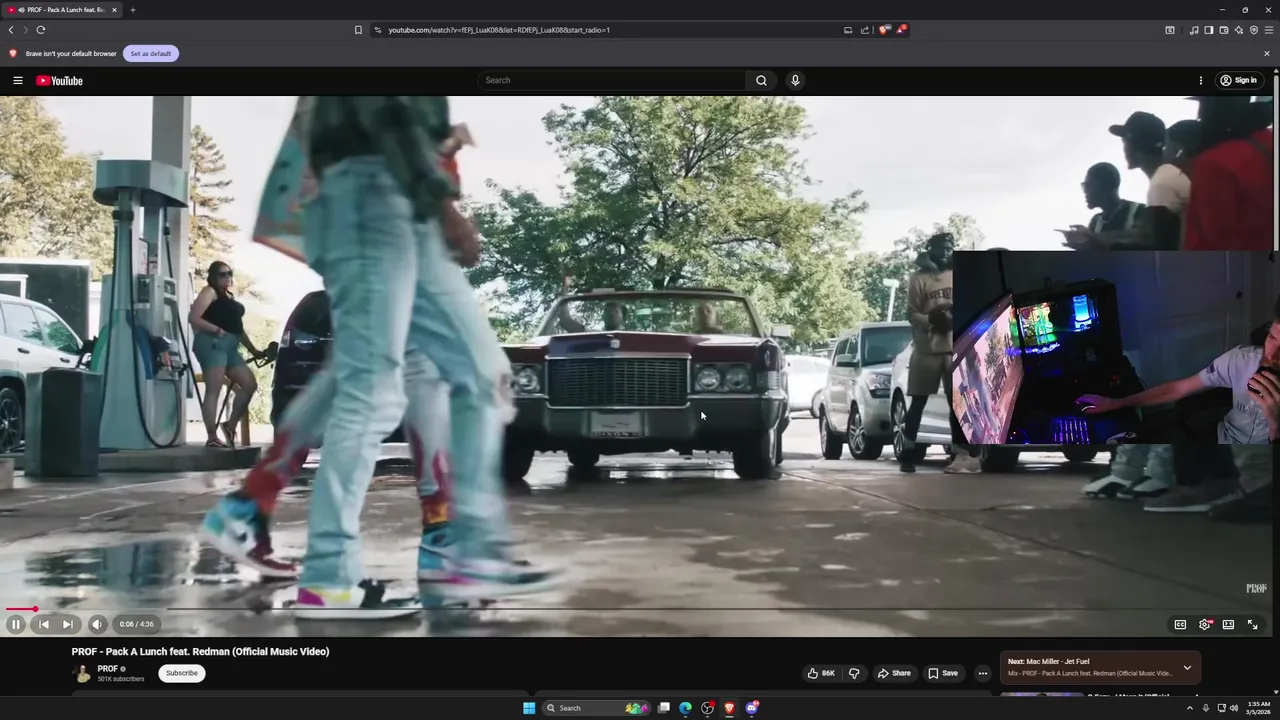
Task: Dismiss the default browser notification bar
Action: [x=1267, y=53]
